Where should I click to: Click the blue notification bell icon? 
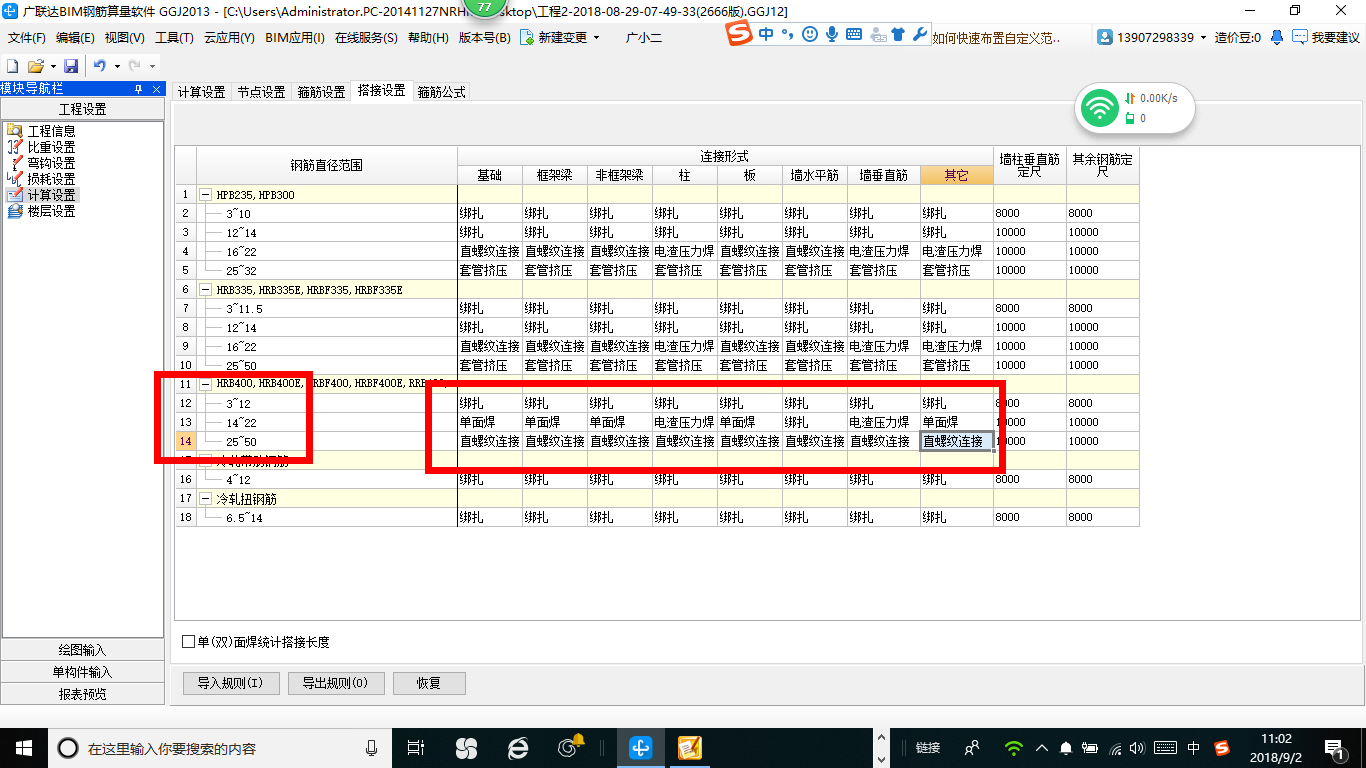click(1277, 37)
